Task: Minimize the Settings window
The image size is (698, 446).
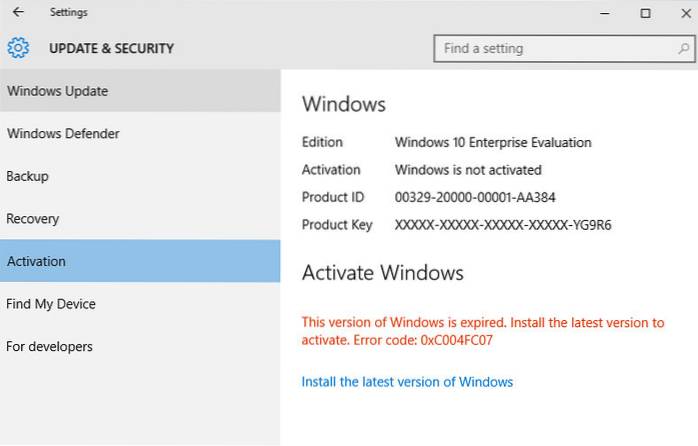Action: pos(606,13)
